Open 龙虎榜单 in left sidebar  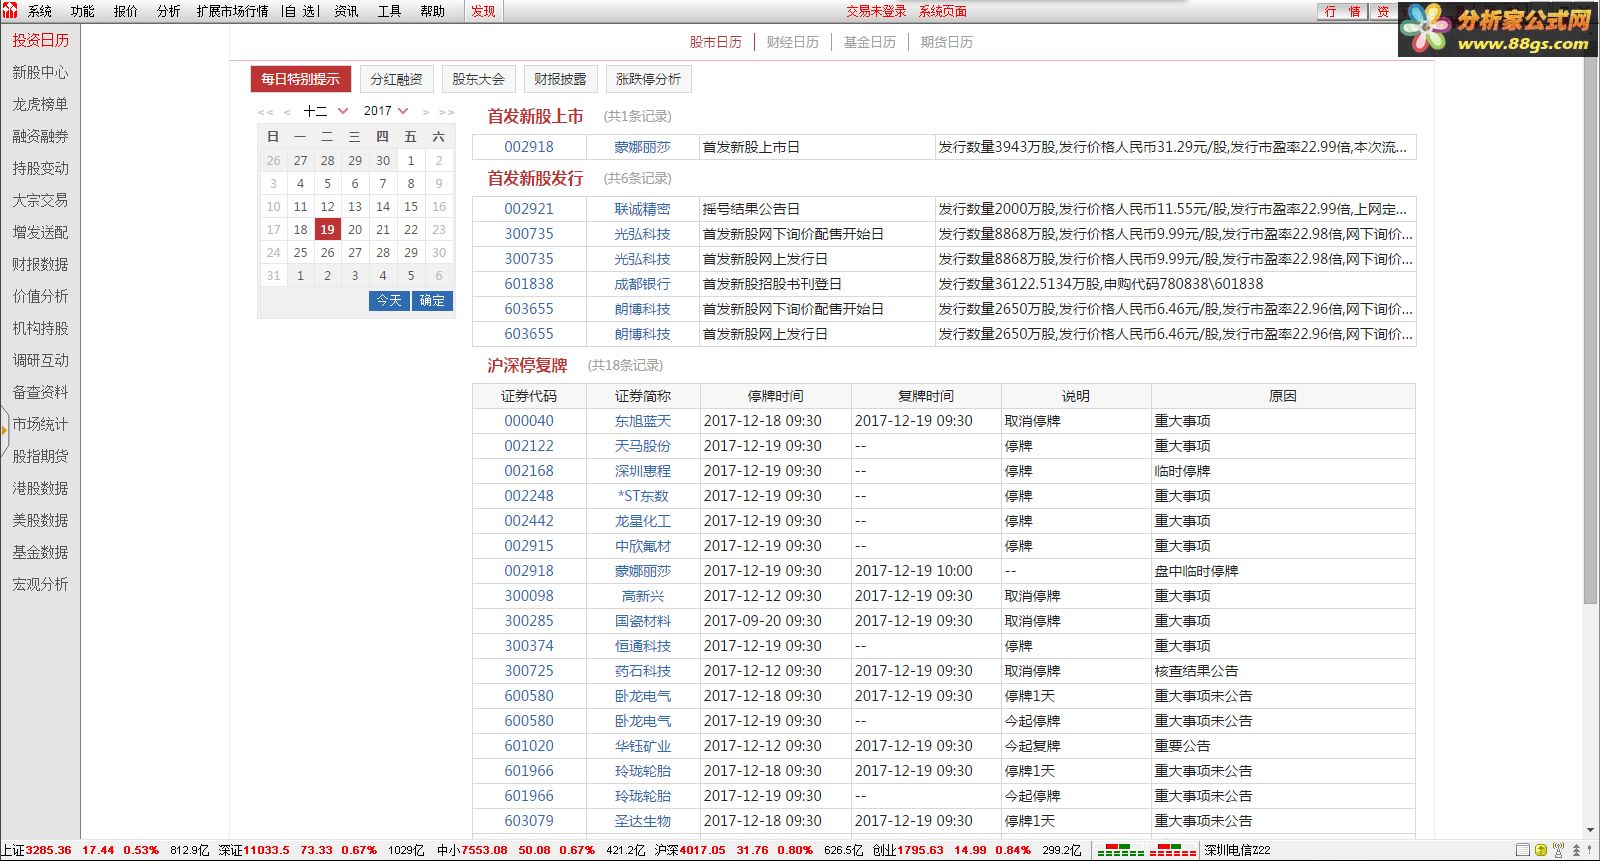(x=40, y=104)
